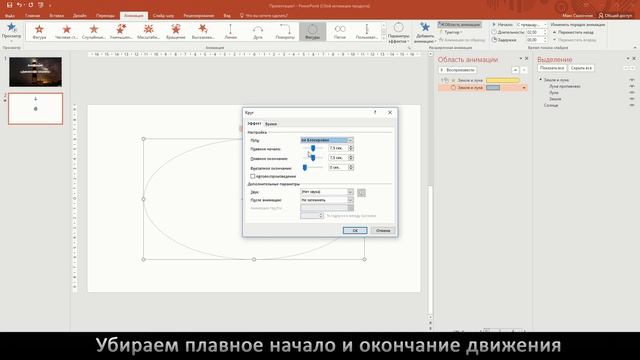The image size is (640, 360).
Task: Undo the last action in title bar
Action: (19, 5)
